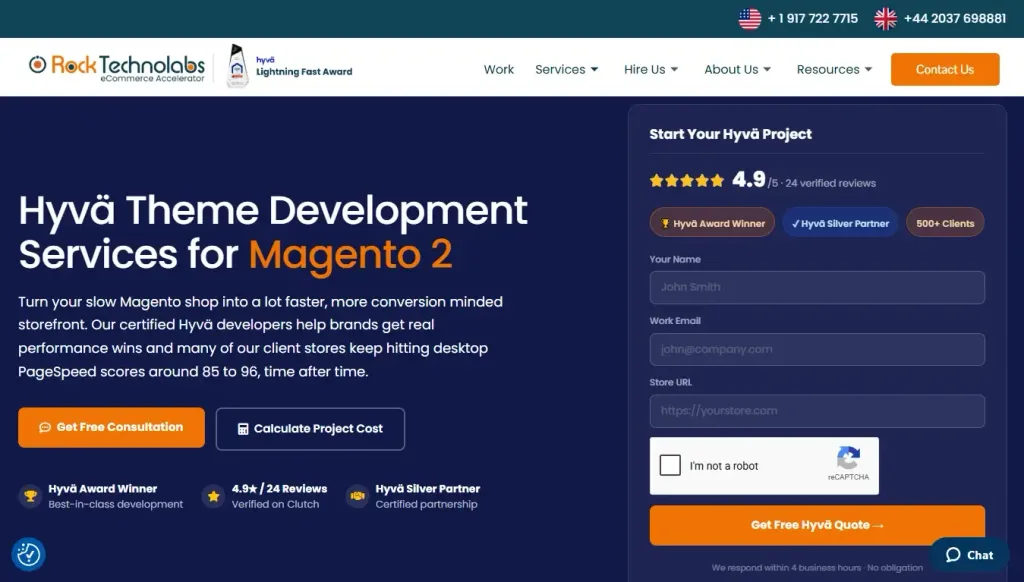Click the 'Hyvä Theme Development' headline
1024x582 pixels.
[x=273, y=210]
